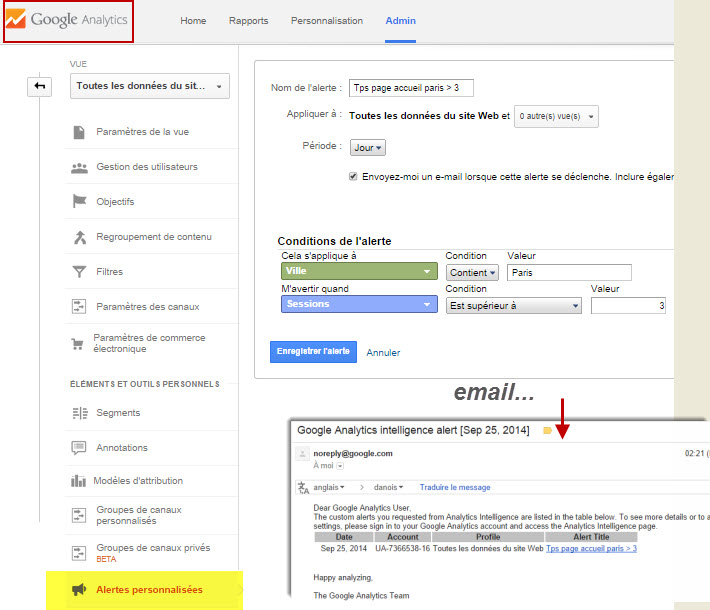
Task: Click the Sessions threshold value field
Action: pos(628,306)
